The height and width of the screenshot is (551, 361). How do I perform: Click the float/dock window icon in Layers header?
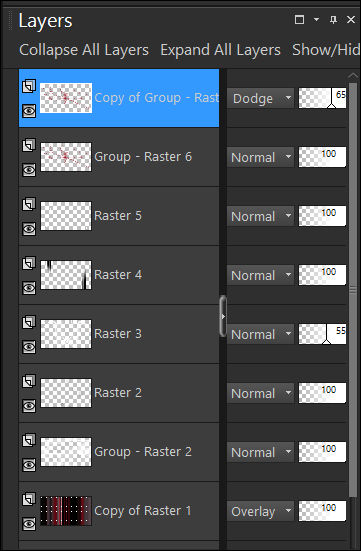[x=299, y=20]
